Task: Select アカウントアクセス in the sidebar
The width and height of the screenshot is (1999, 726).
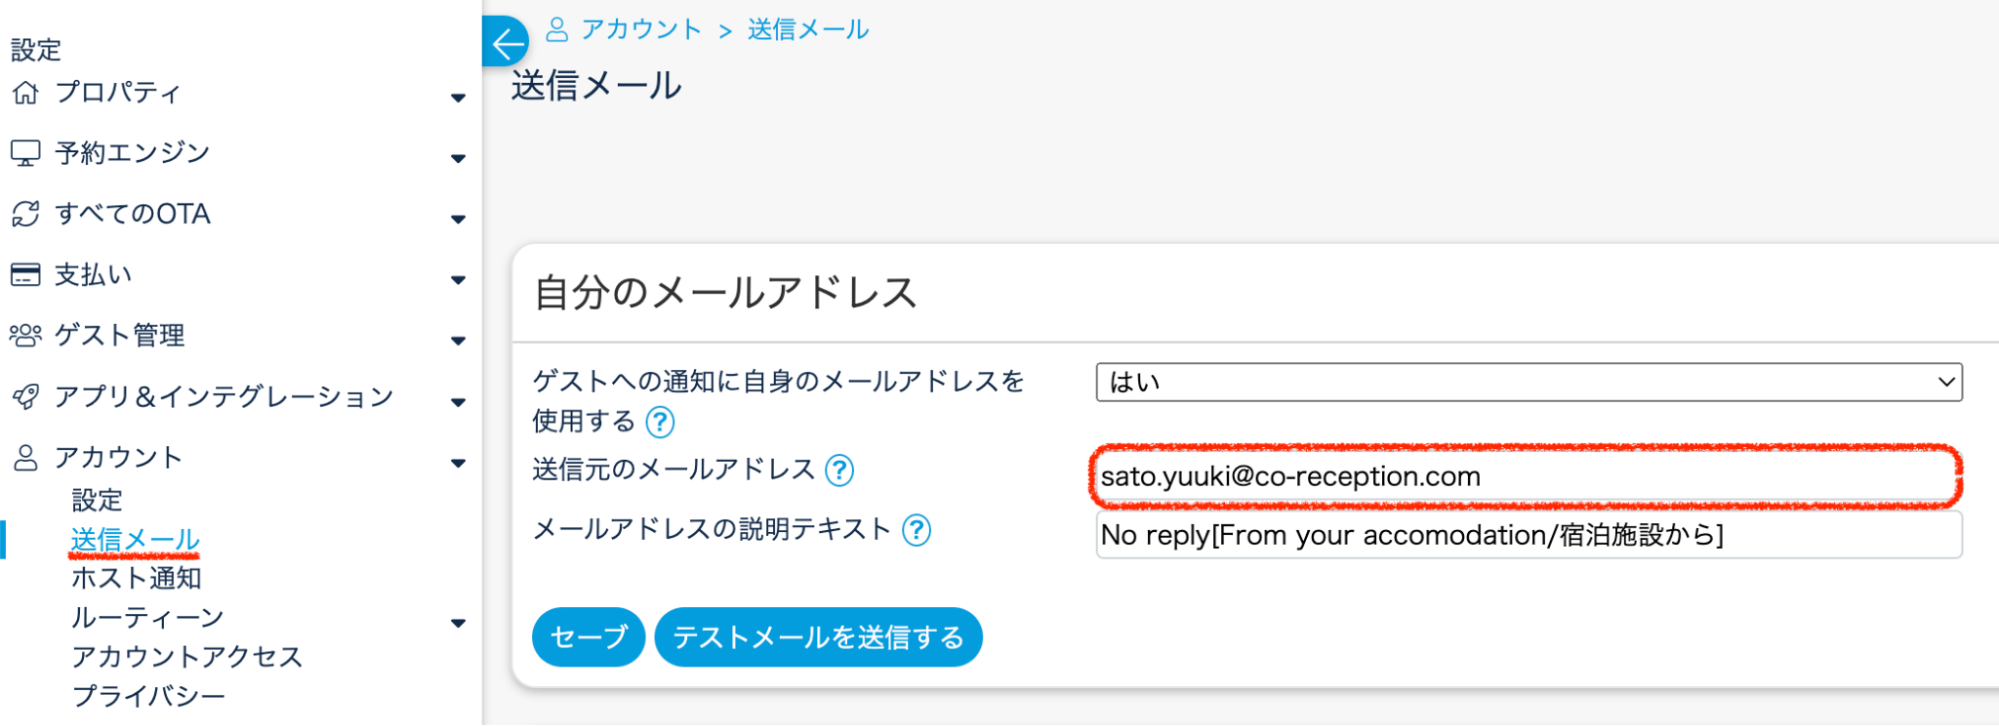Action: pos(186,657)
